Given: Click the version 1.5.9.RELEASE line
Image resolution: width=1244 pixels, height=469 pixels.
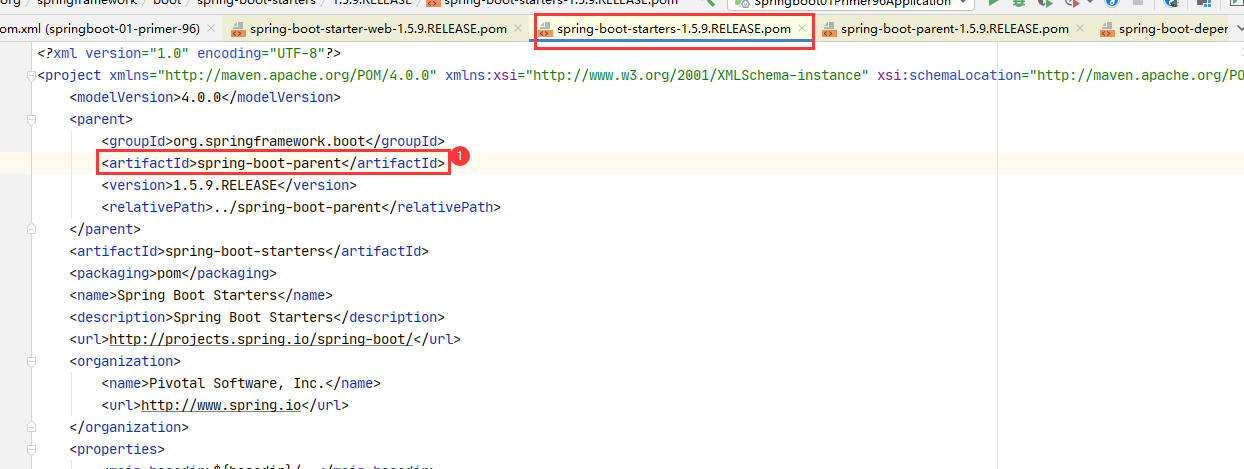Looking at the screenshot, I should 229,185.
